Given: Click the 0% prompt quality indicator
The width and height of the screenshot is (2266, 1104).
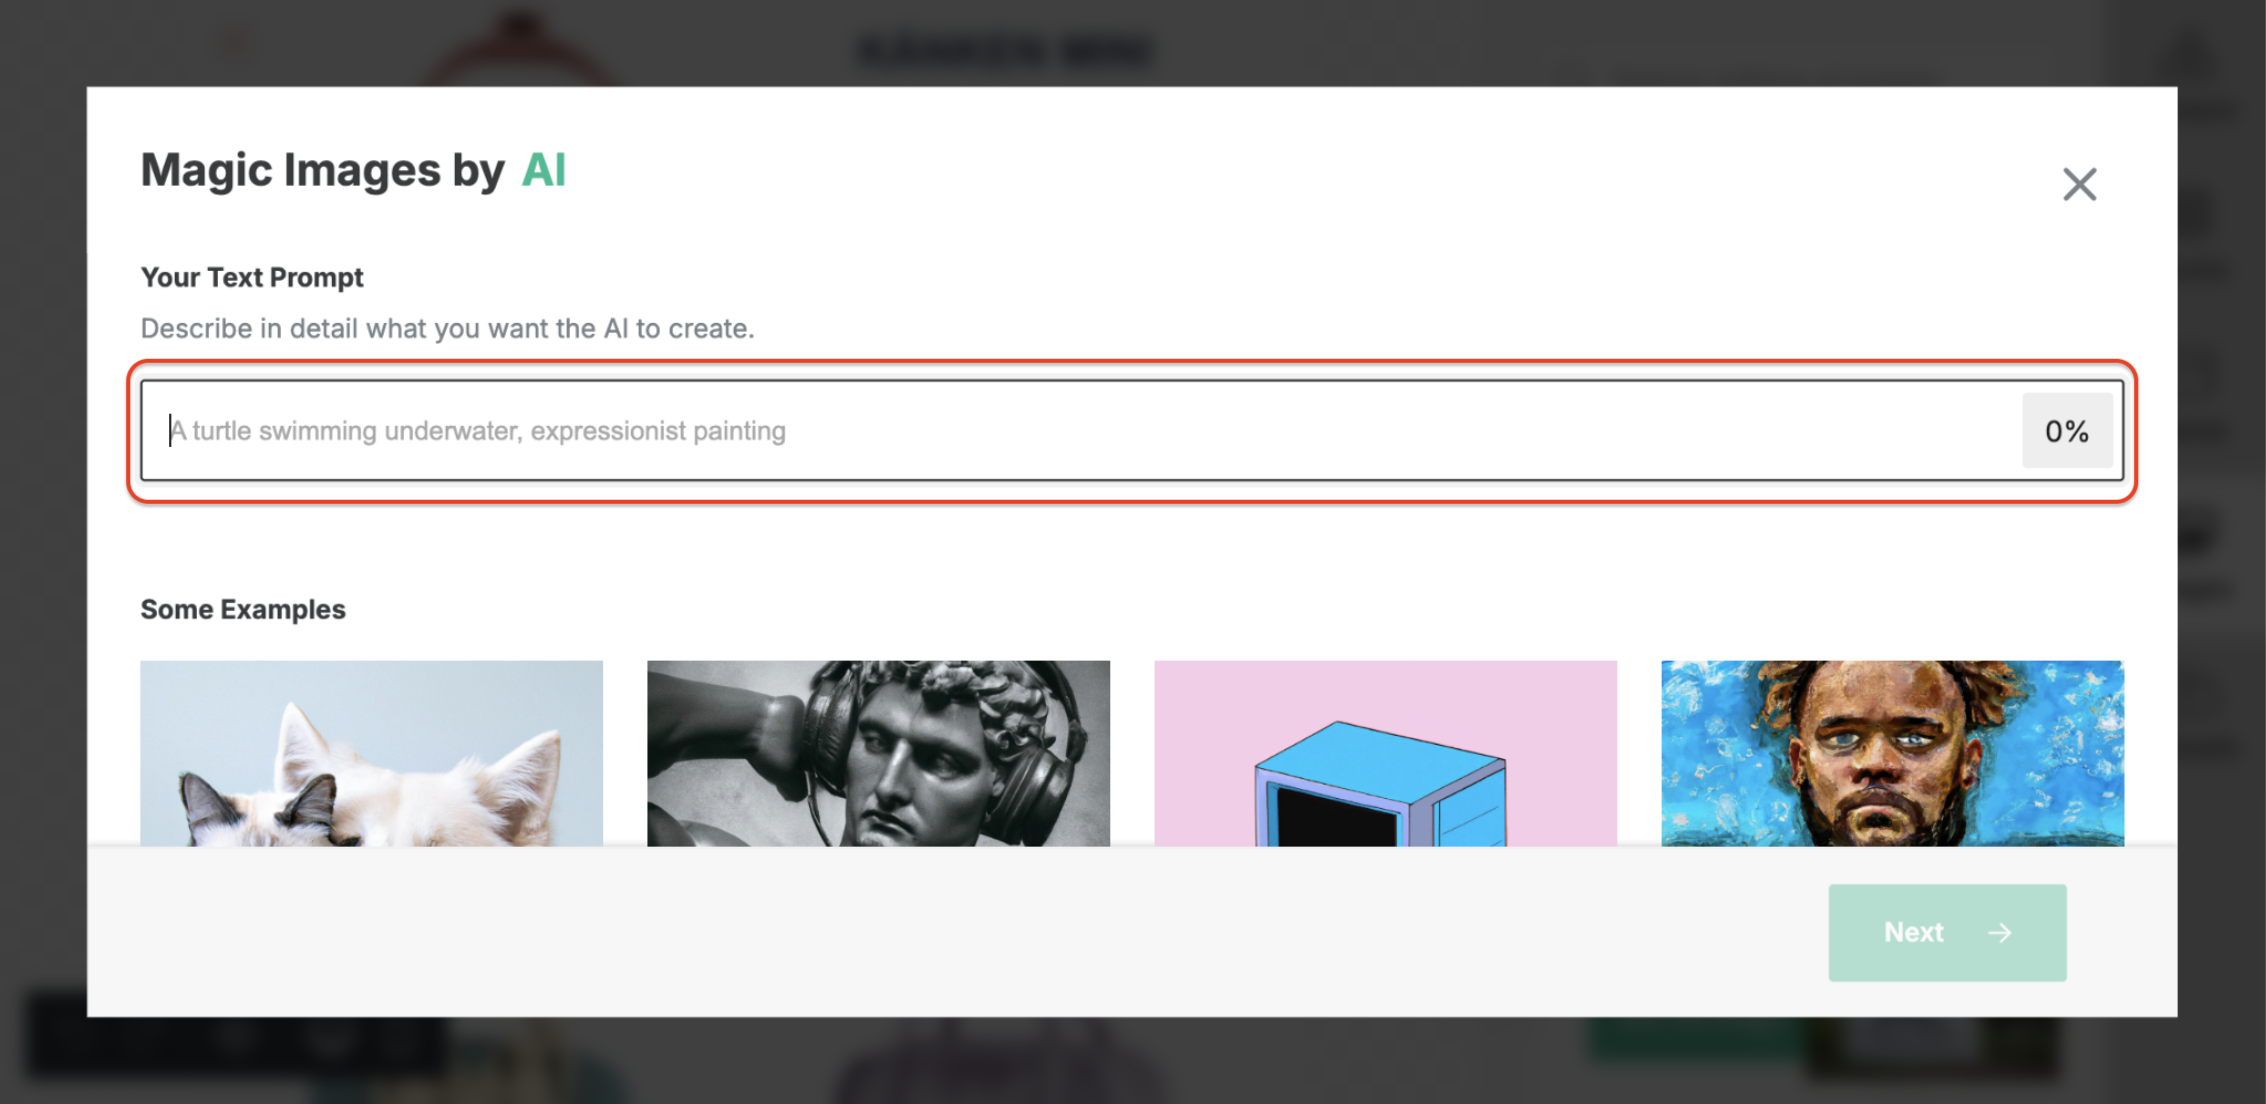Looking at the screenshot, I should point(2067,431).
